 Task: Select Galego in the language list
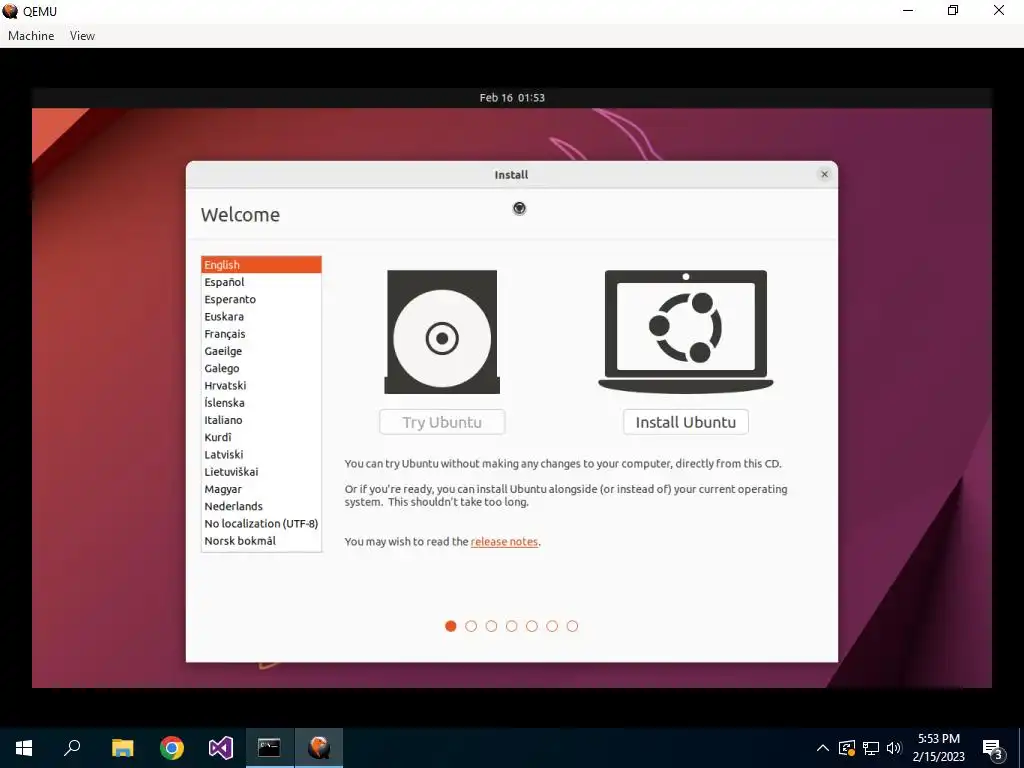[x=261, y=368]
